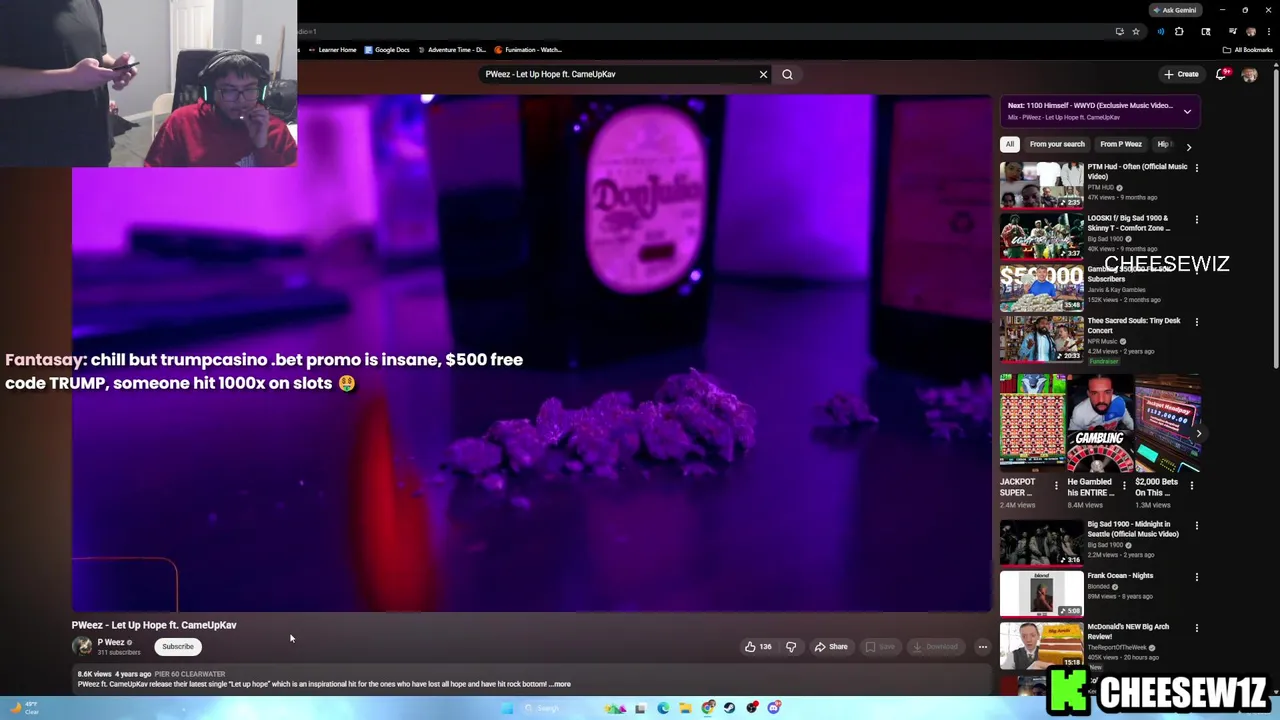Open options for He Gambled his ENTIRE short
Image resolution: width=1280 pixels, height=720 pixels.
click(1124, 486)
